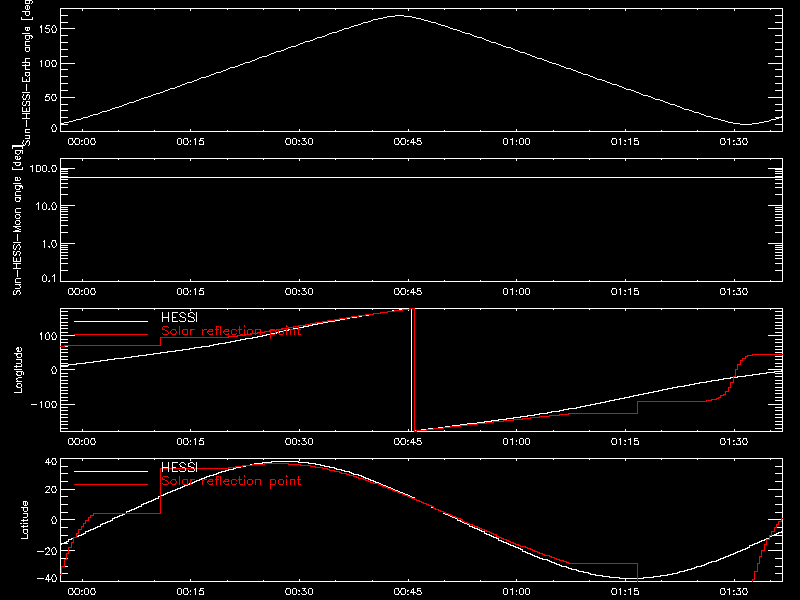Screen dimensions: 800x600
Task: Click the Sun-HESSI-Moon angle axis label
Action: point(17,220)
